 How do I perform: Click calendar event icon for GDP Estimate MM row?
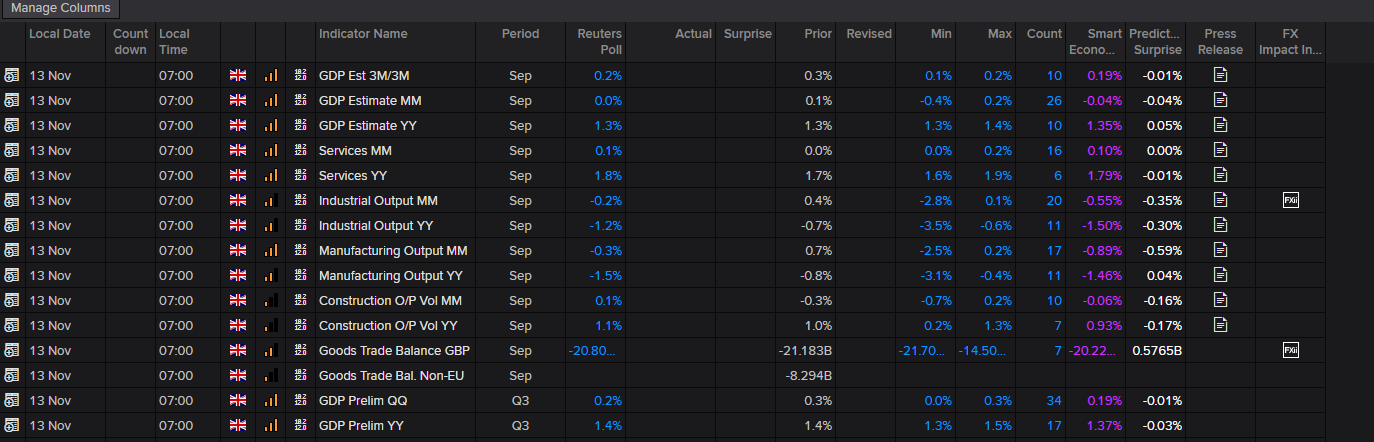12,100
